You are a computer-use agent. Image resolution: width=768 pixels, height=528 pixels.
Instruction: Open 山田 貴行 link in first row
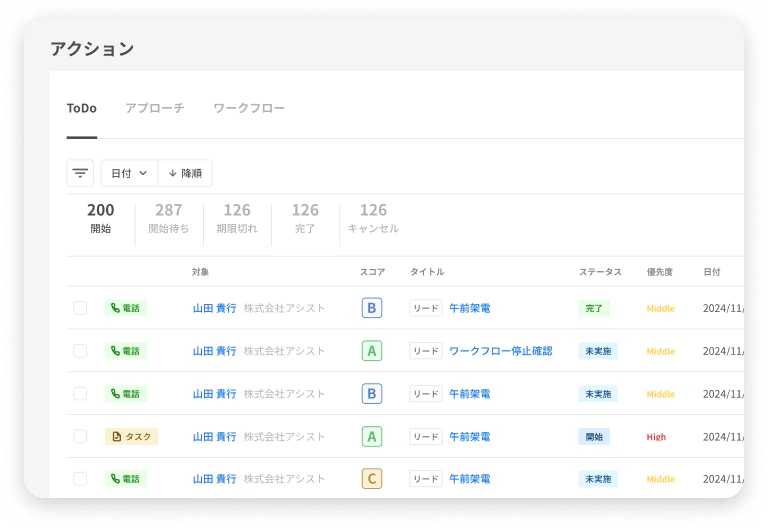pyautogui.click(x=214, y=308)
